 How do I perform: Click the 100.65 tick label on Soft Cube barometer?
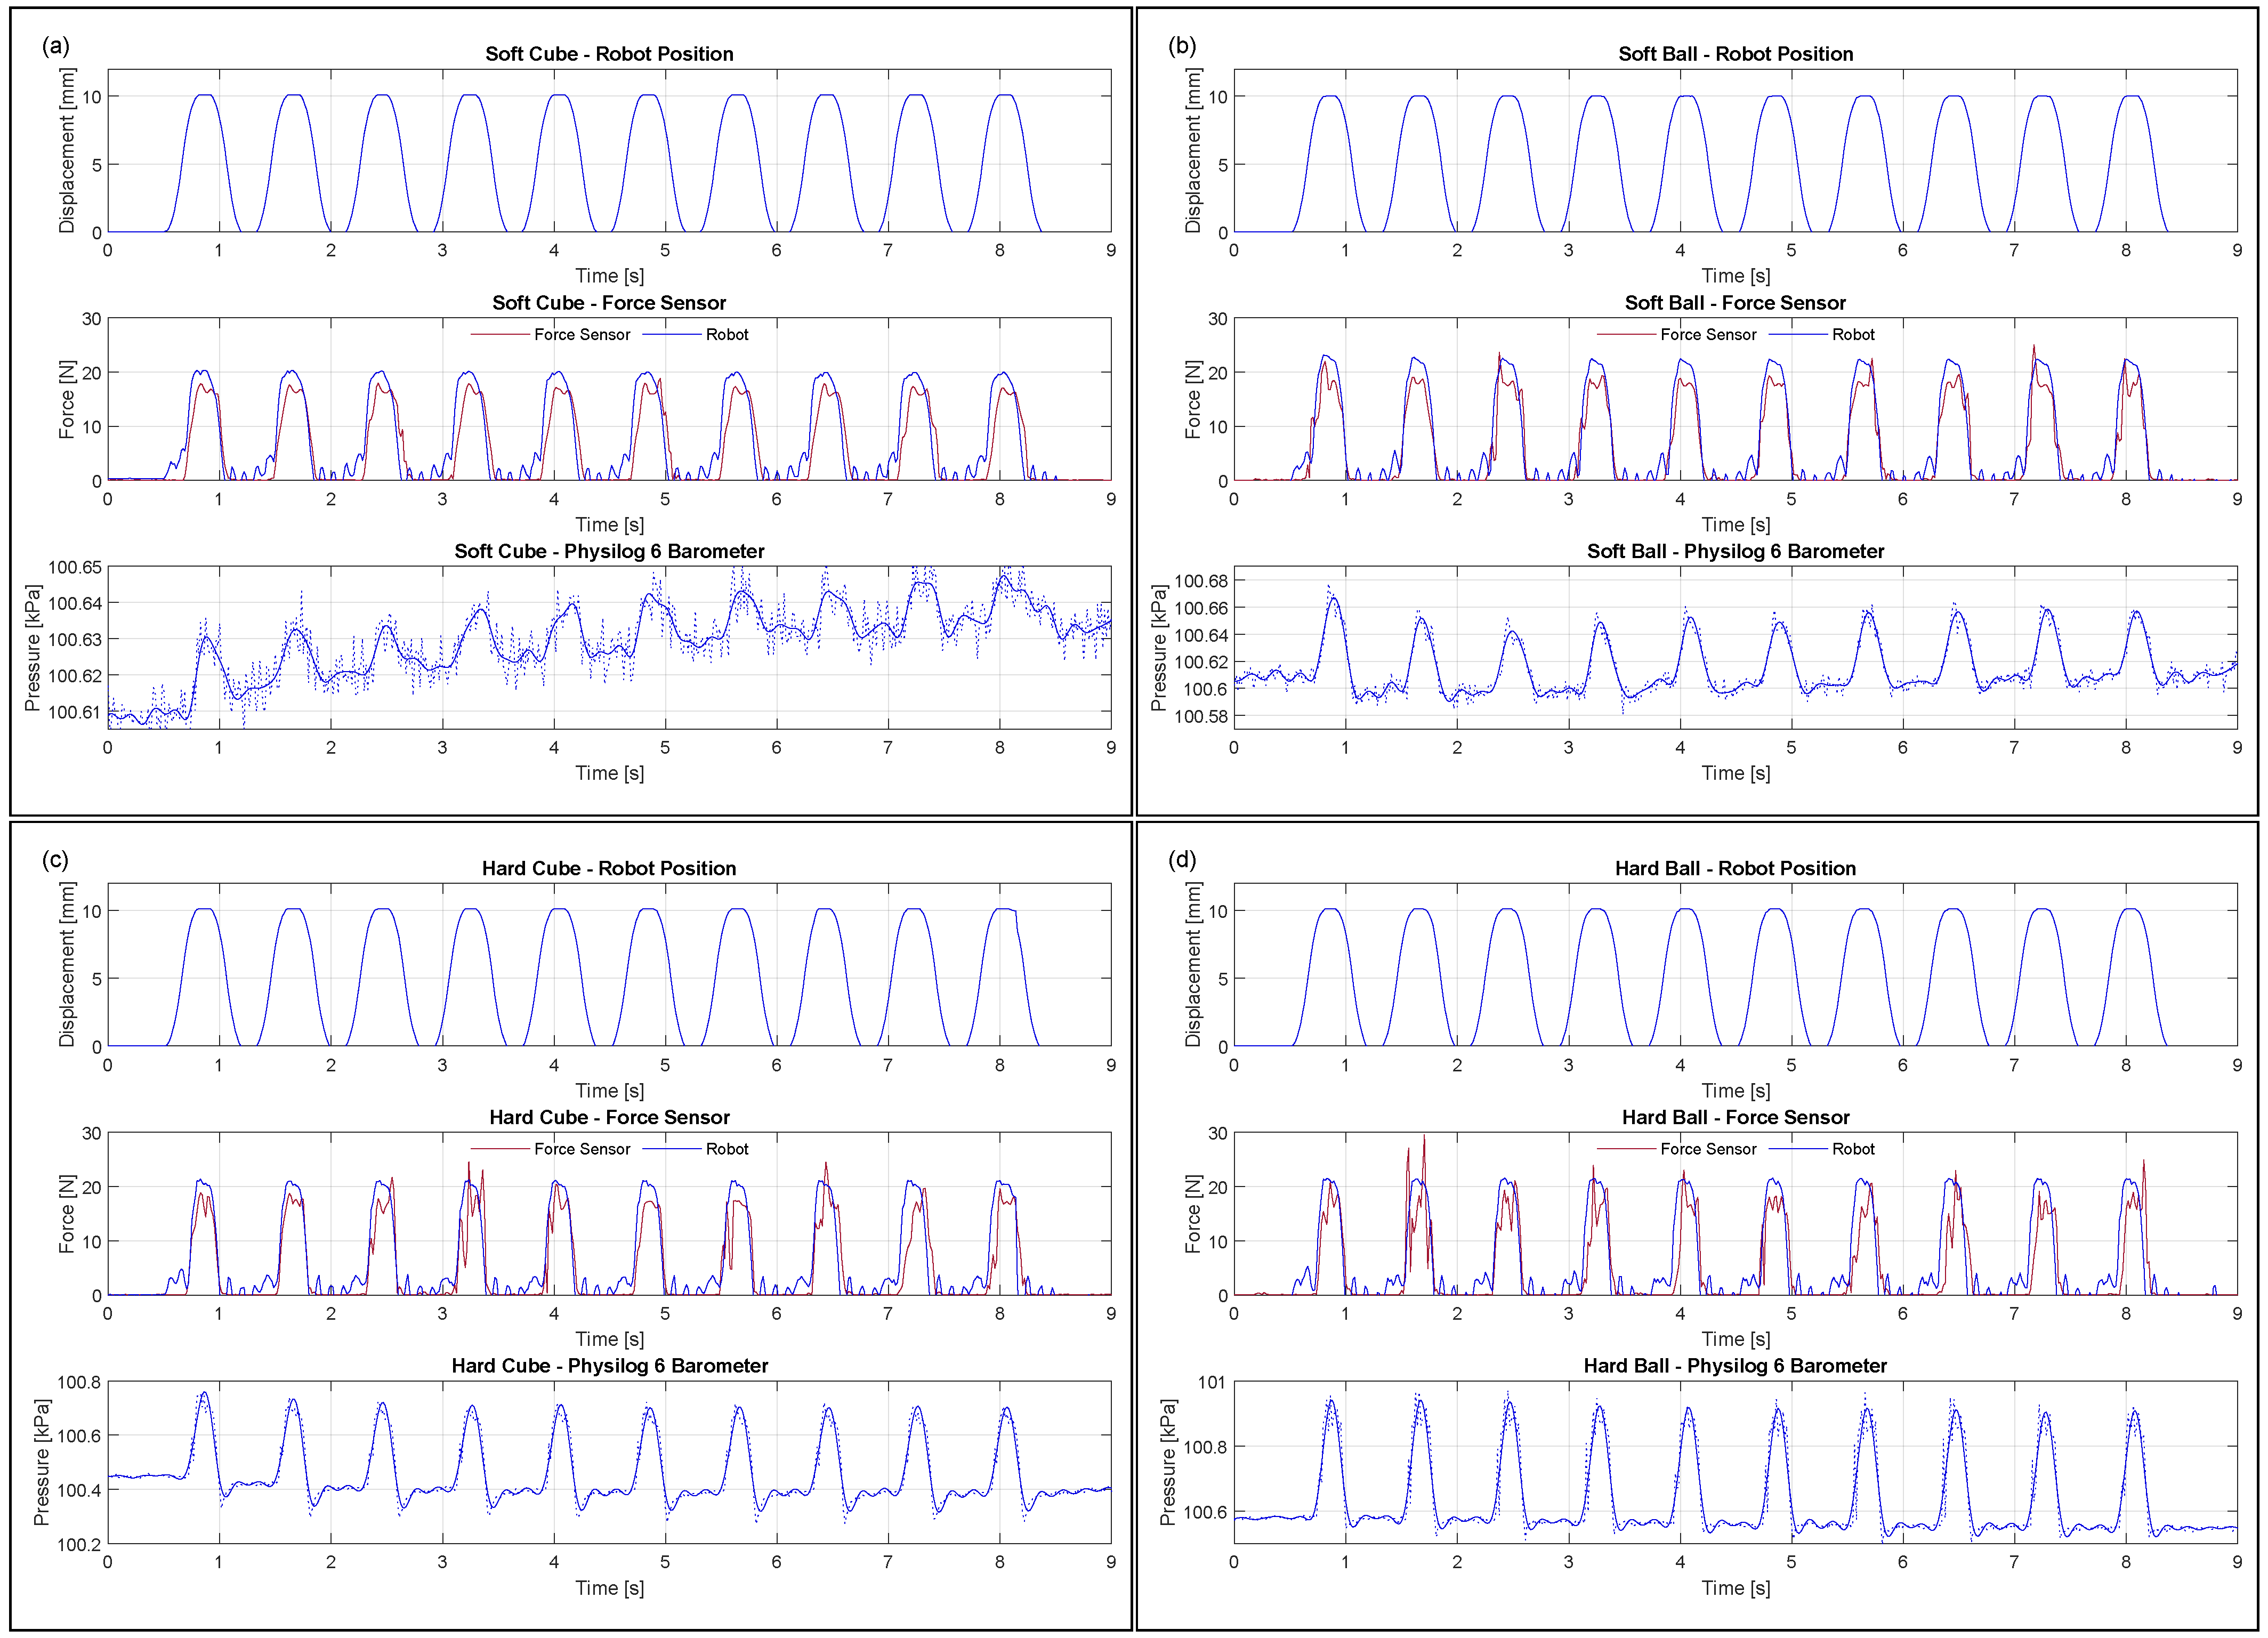[x=75, y=568]
